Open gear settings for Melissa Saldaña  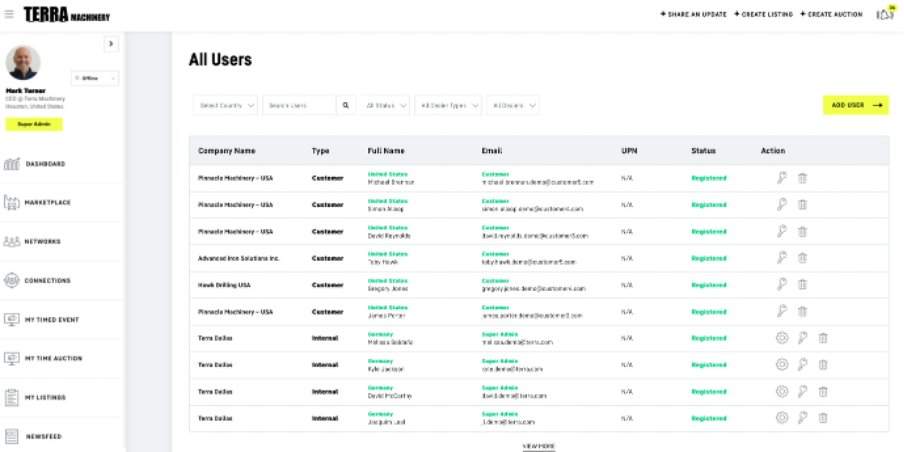782,338
